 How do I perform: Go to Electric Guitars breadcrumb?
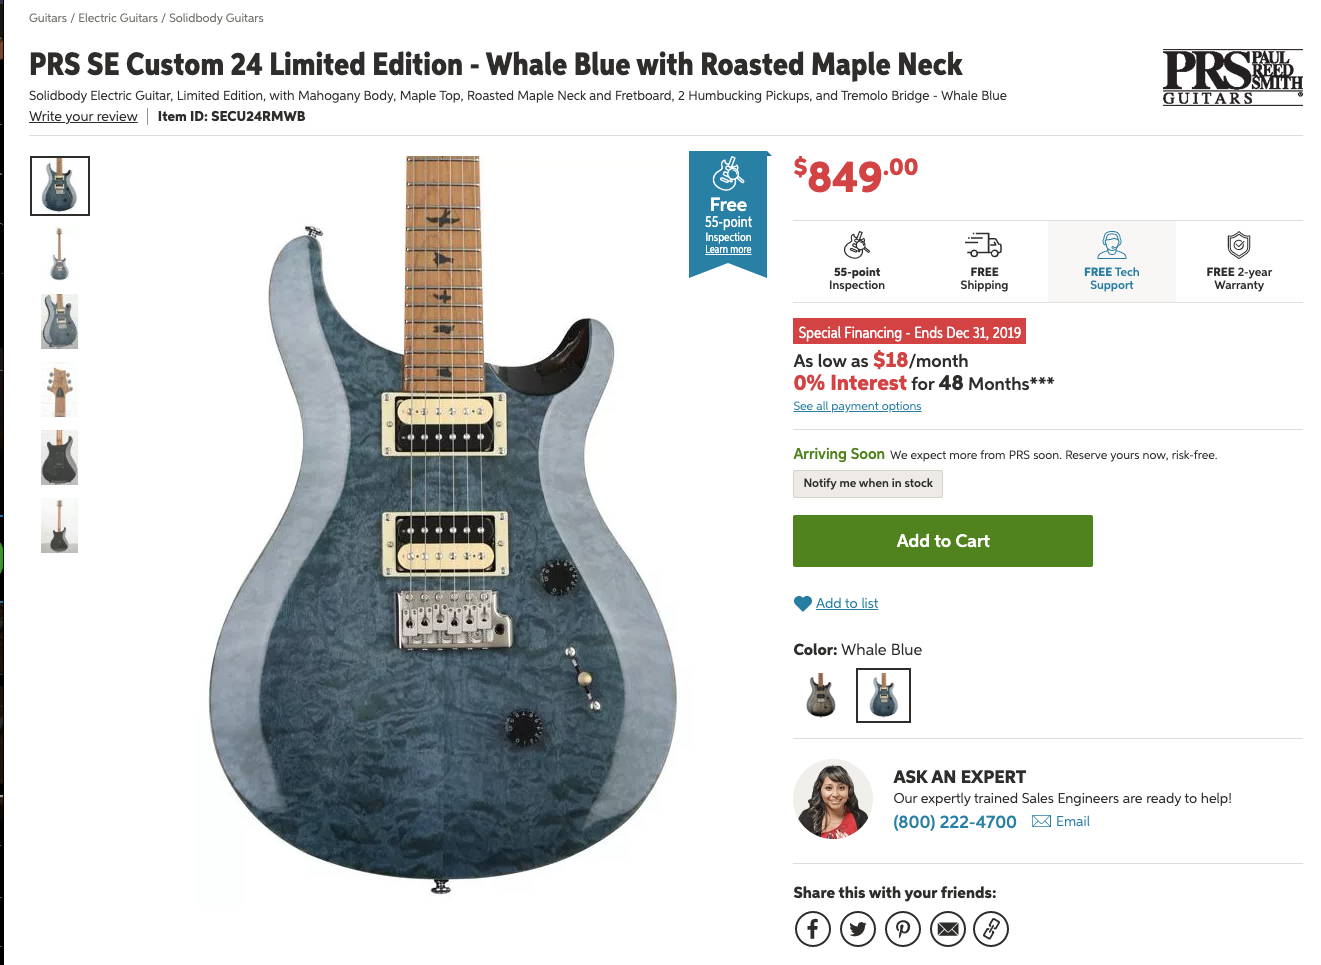tap(117, 18)
